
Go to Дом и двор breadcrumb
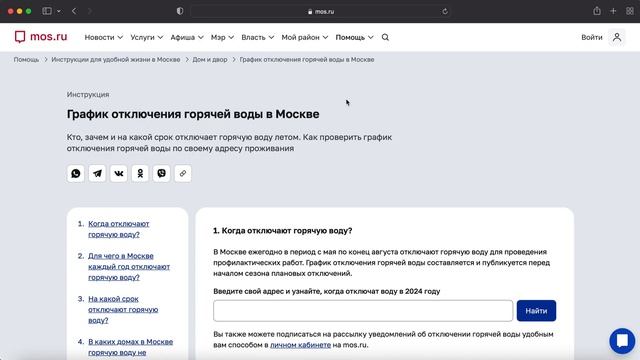click(x=210, y=60)
